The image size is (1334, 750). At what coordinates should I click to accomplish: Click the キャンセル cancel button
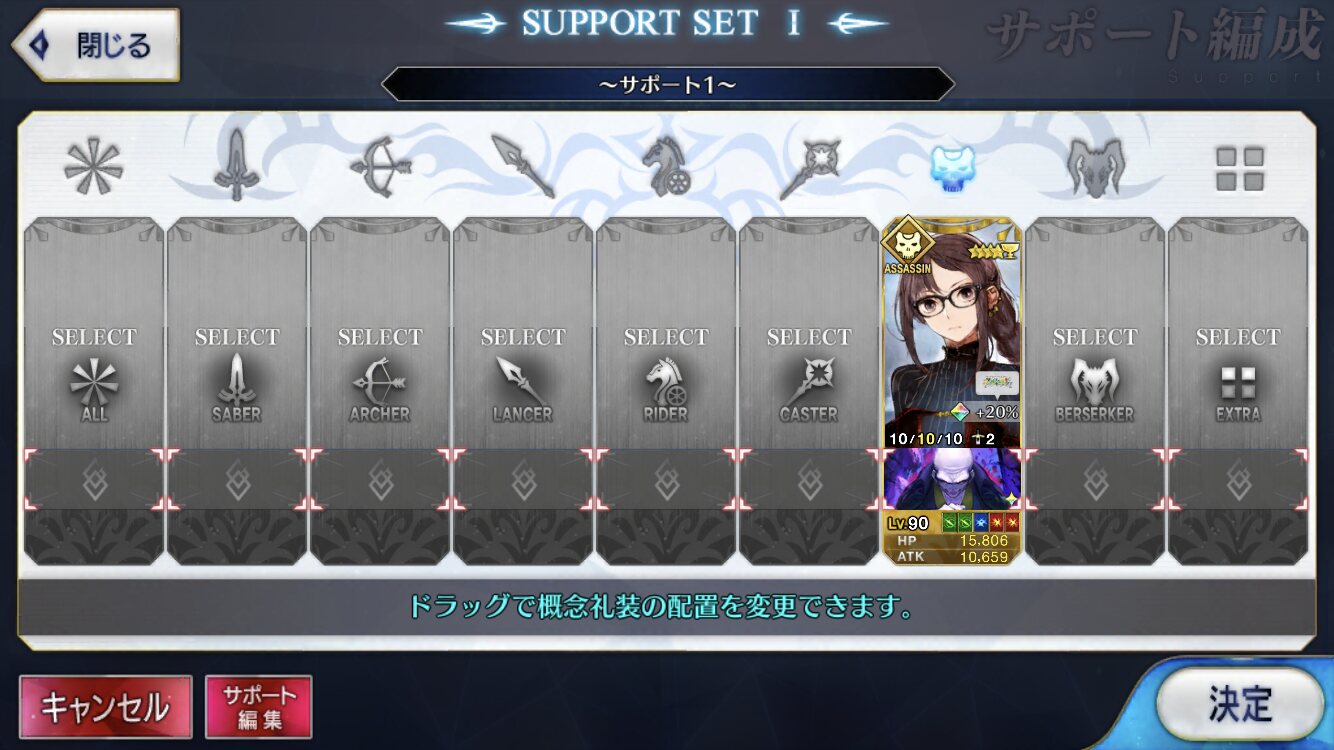click(105, 707)
